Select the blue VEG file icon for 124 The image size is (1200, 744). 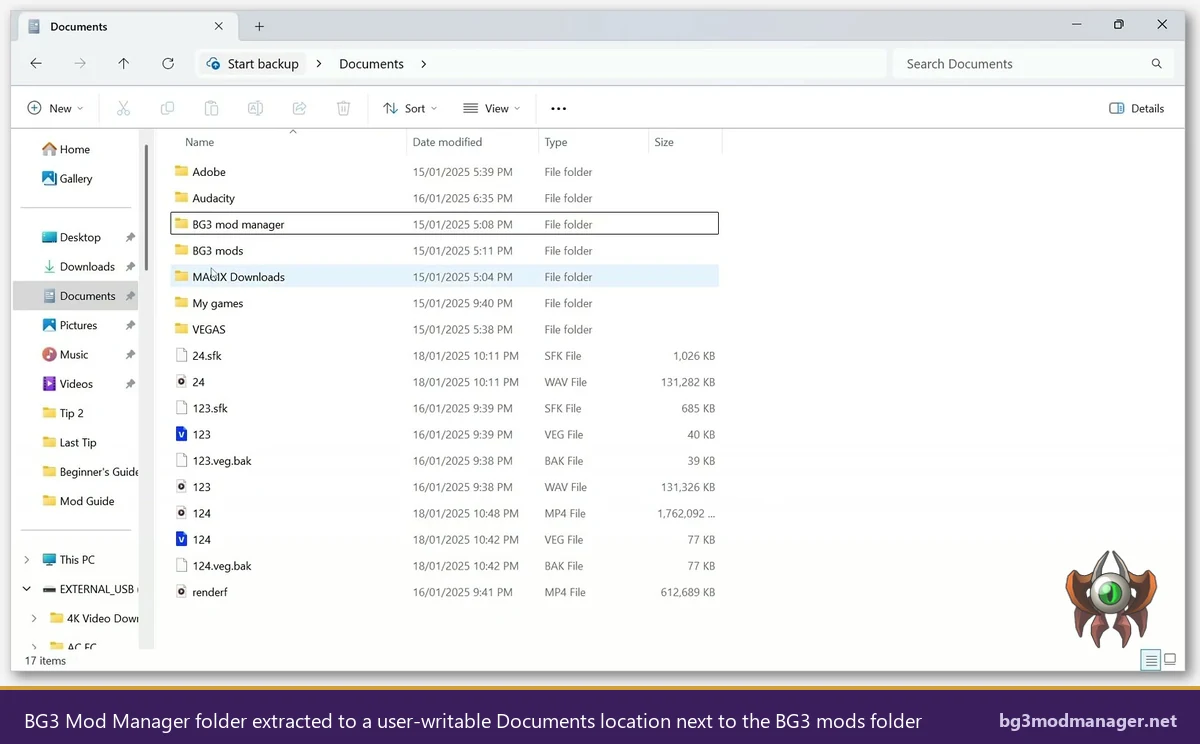pyautogui.click(x=181, y=539)
